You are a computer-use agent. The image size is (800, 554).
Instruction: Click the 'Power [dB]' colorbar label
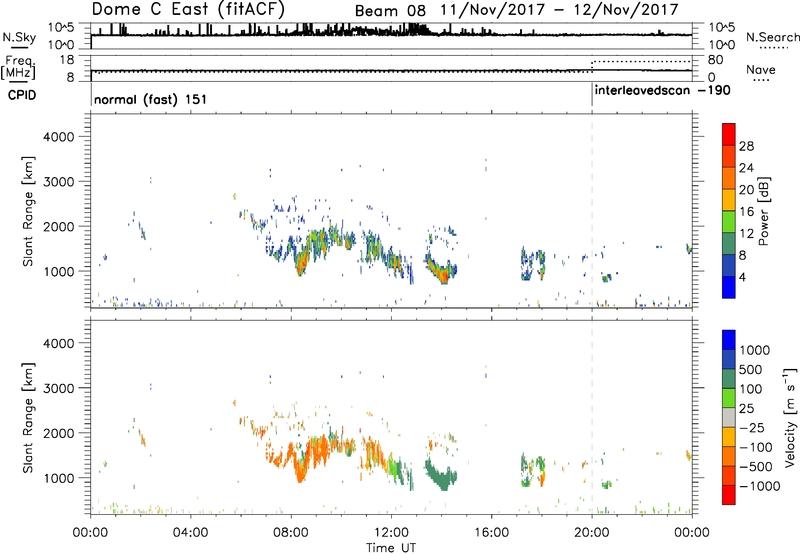coord(763,211)
